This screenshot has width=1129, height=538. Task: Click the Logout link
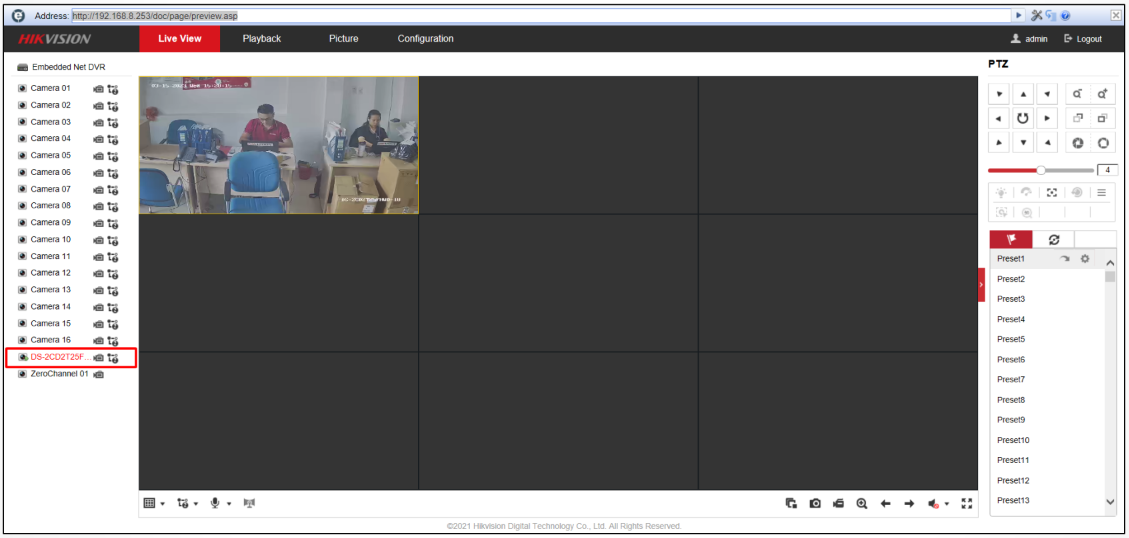pyautogui.click(x=1083, y=39)
